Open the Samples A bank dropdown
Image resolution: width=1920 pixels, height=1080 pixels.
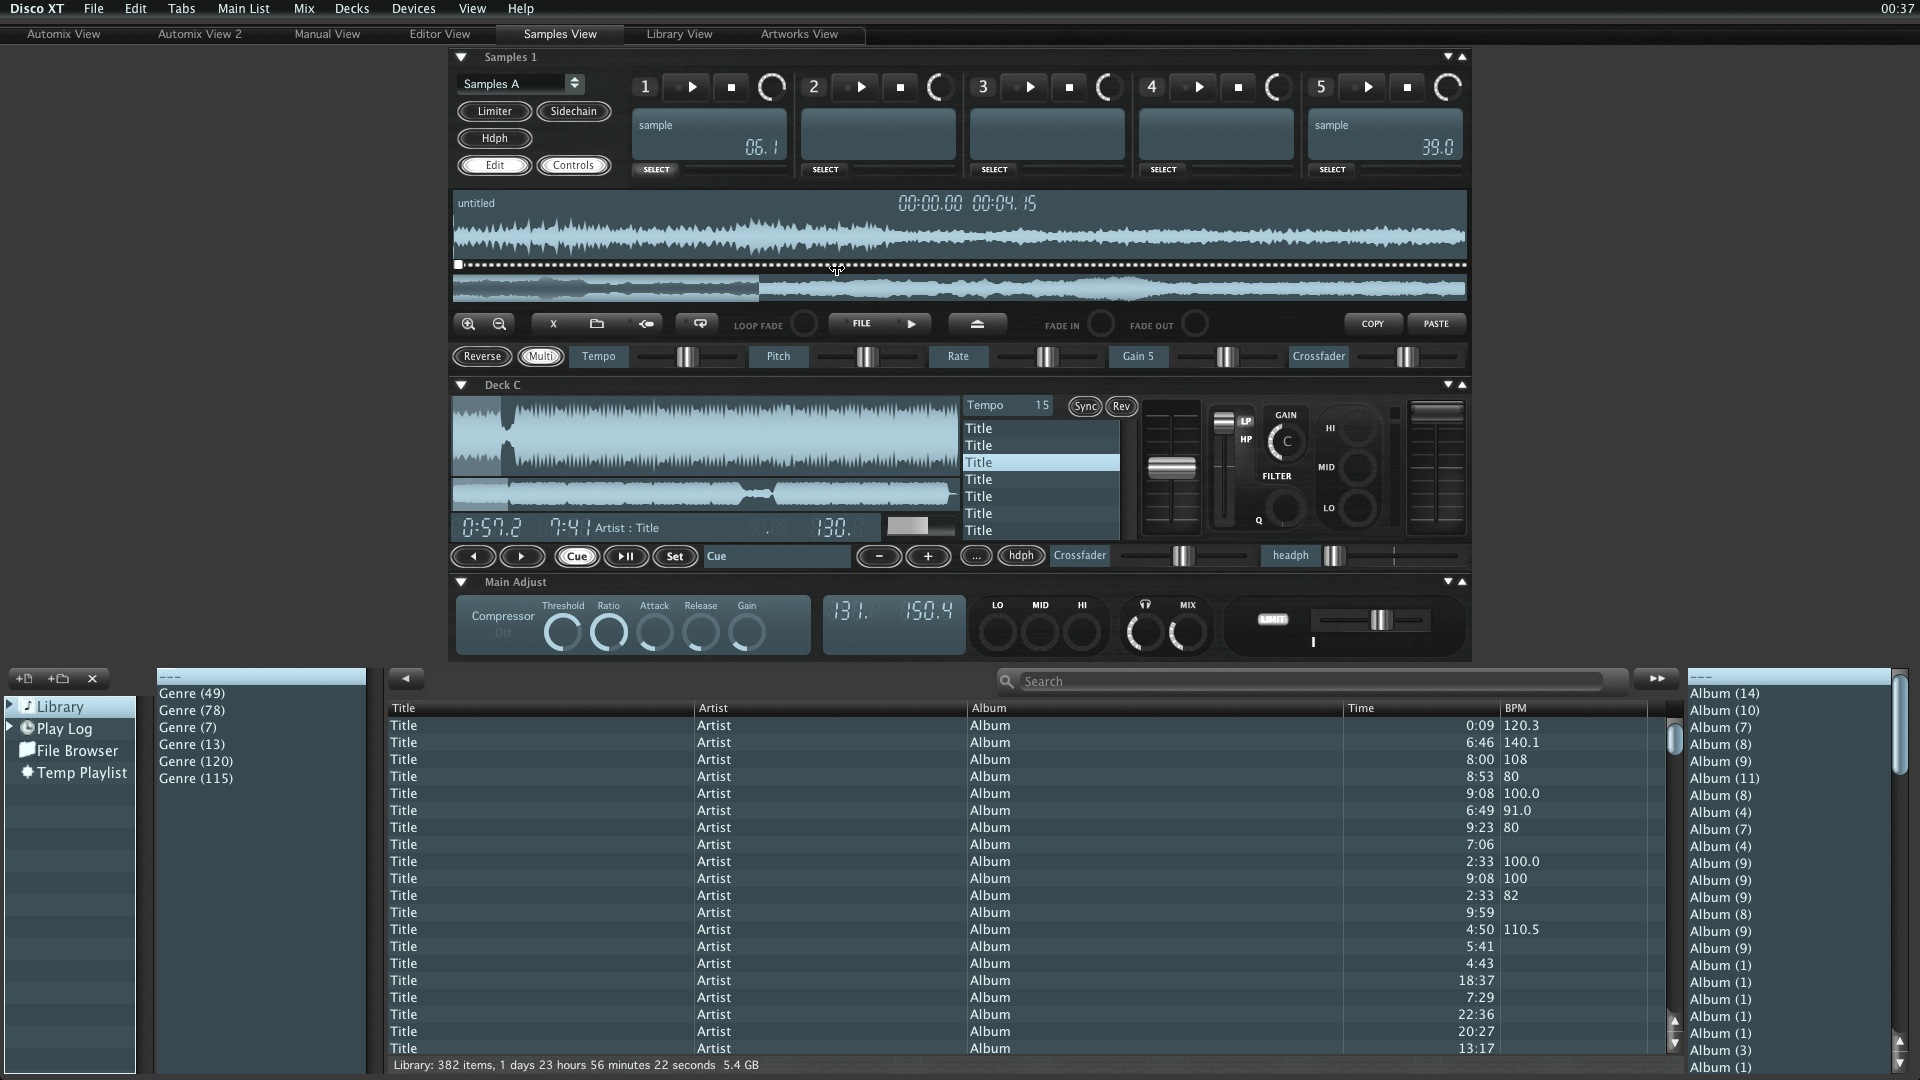(574, 84)
